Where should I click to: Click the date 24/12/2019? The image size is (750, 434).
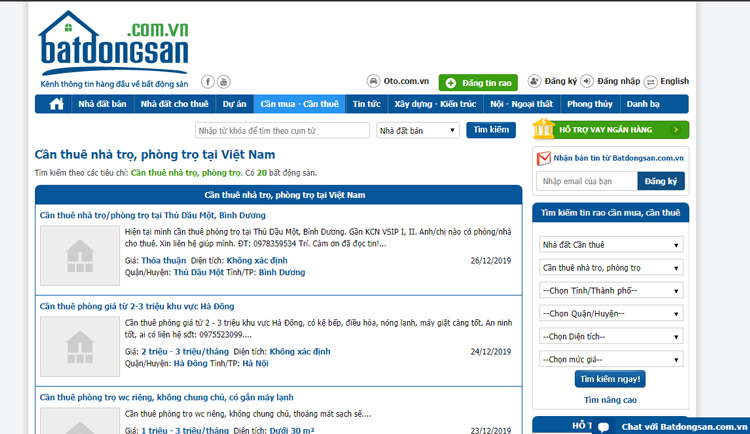tap(491, 352)
